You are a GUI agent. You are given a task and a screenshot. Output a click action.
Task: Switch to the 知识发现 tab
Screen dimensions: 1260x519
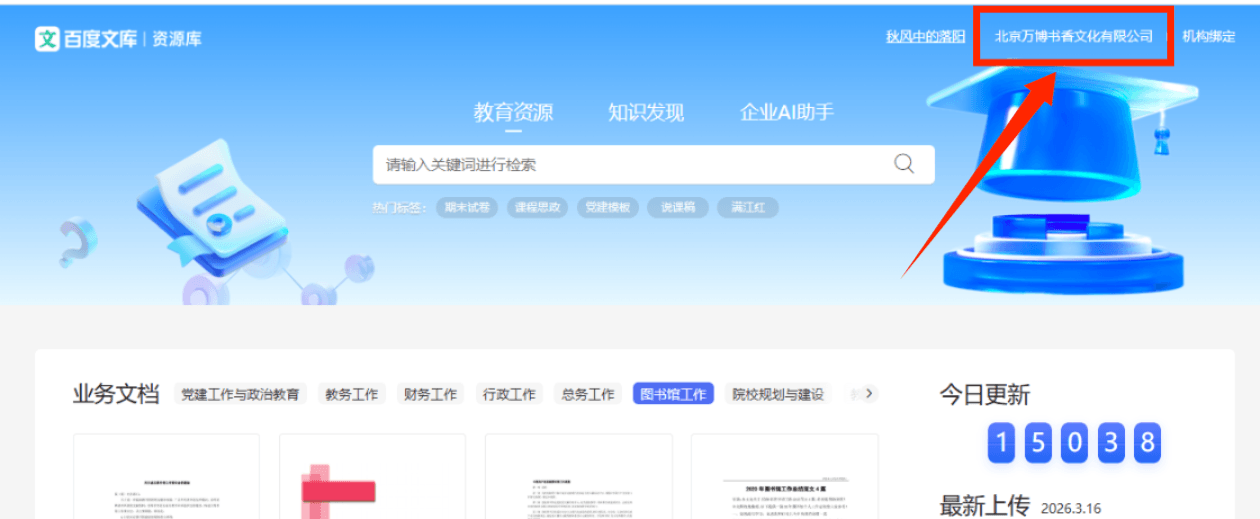click(x=646, y=112)
